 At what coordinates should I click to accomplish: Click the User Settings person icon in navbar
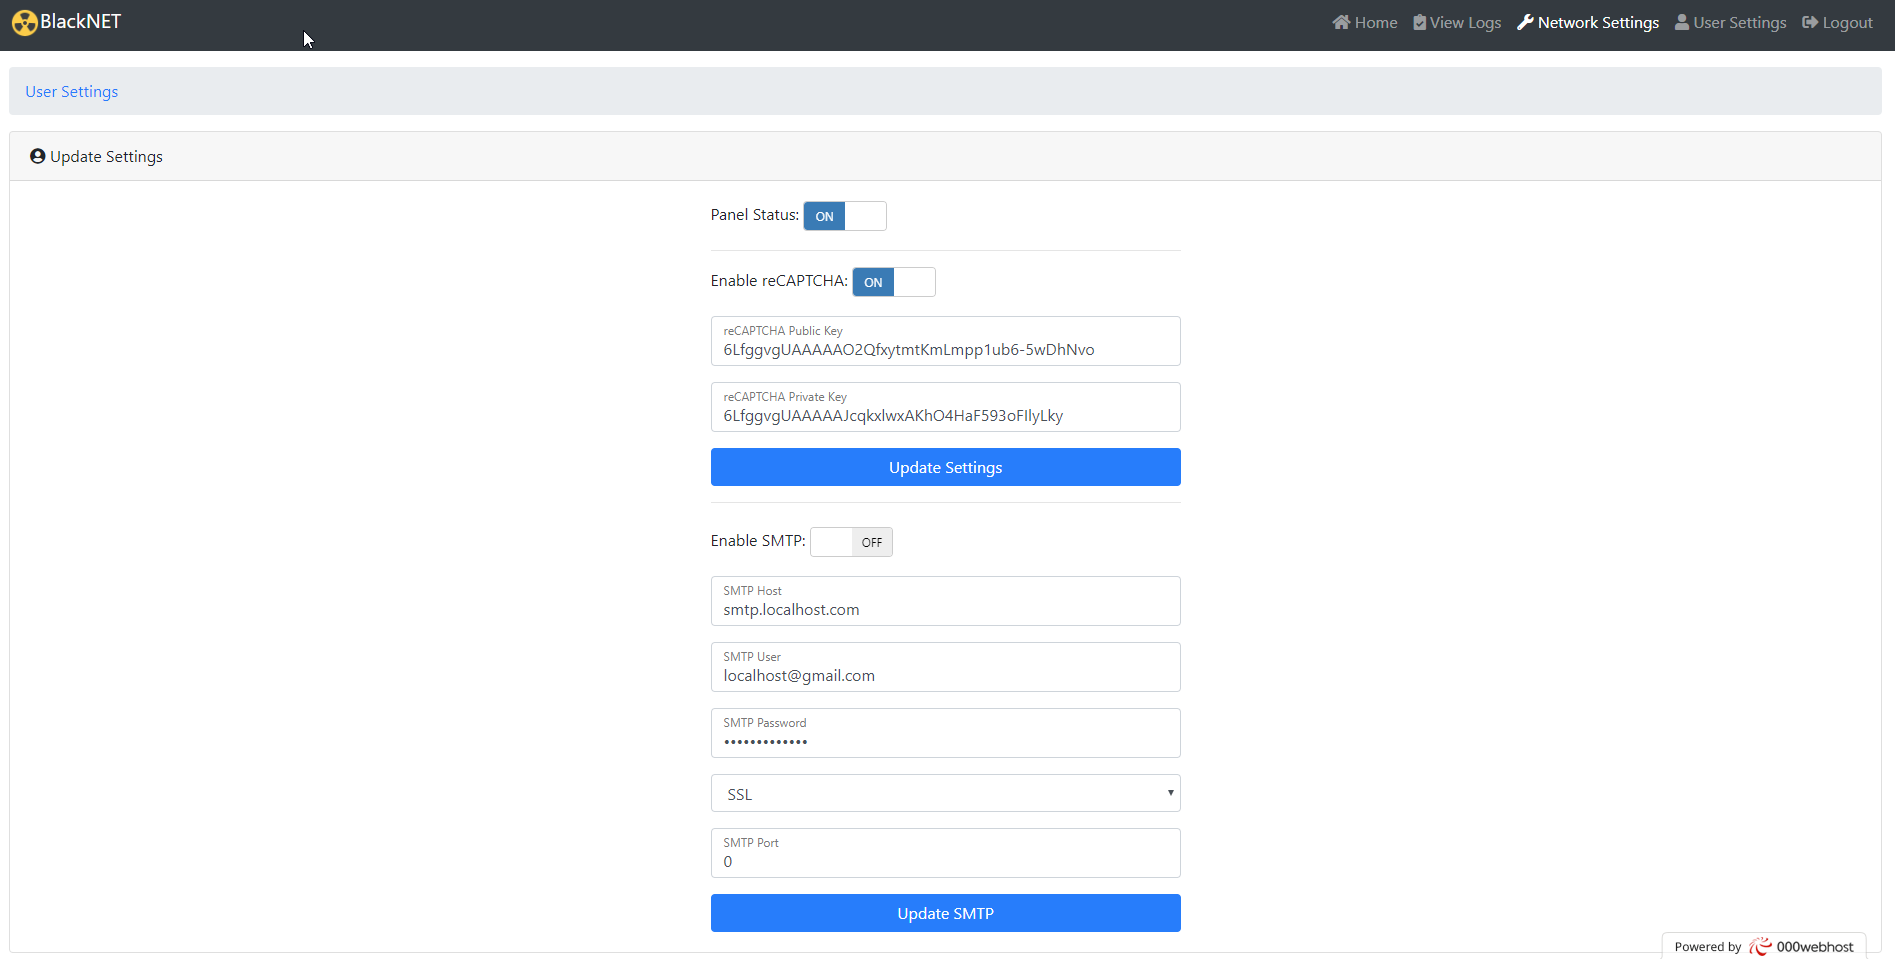[x=1682, y=22]
